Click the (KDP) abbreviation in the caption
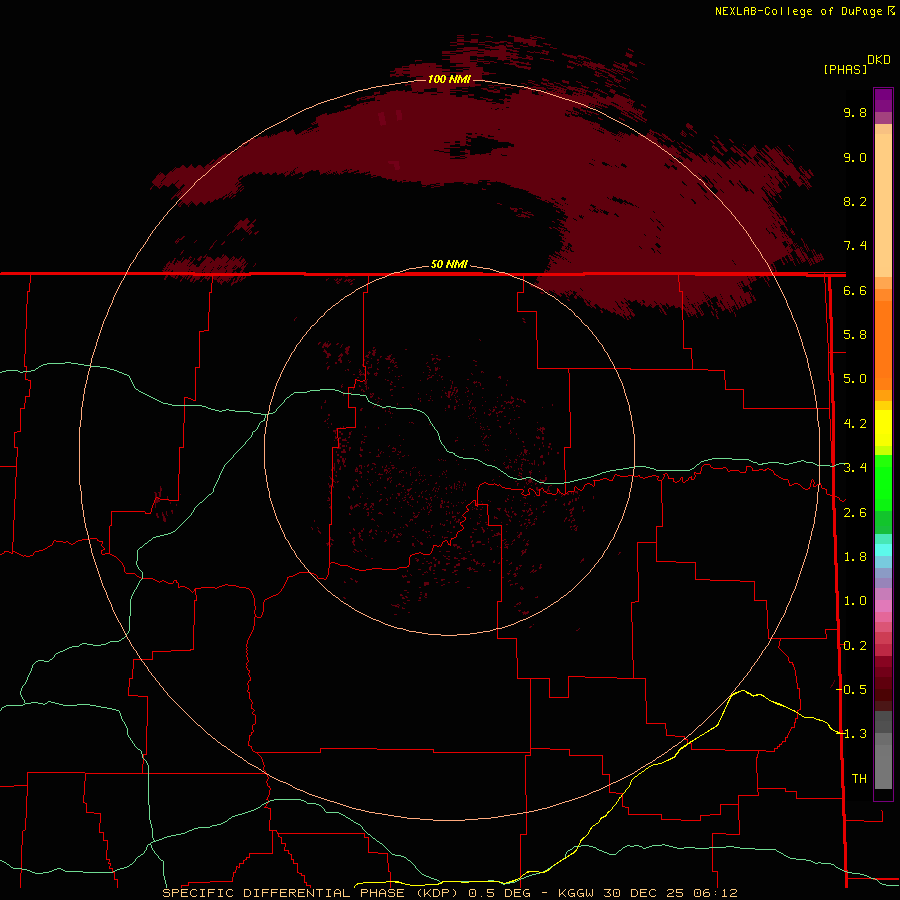900x900 pixels. click(437, 893)
